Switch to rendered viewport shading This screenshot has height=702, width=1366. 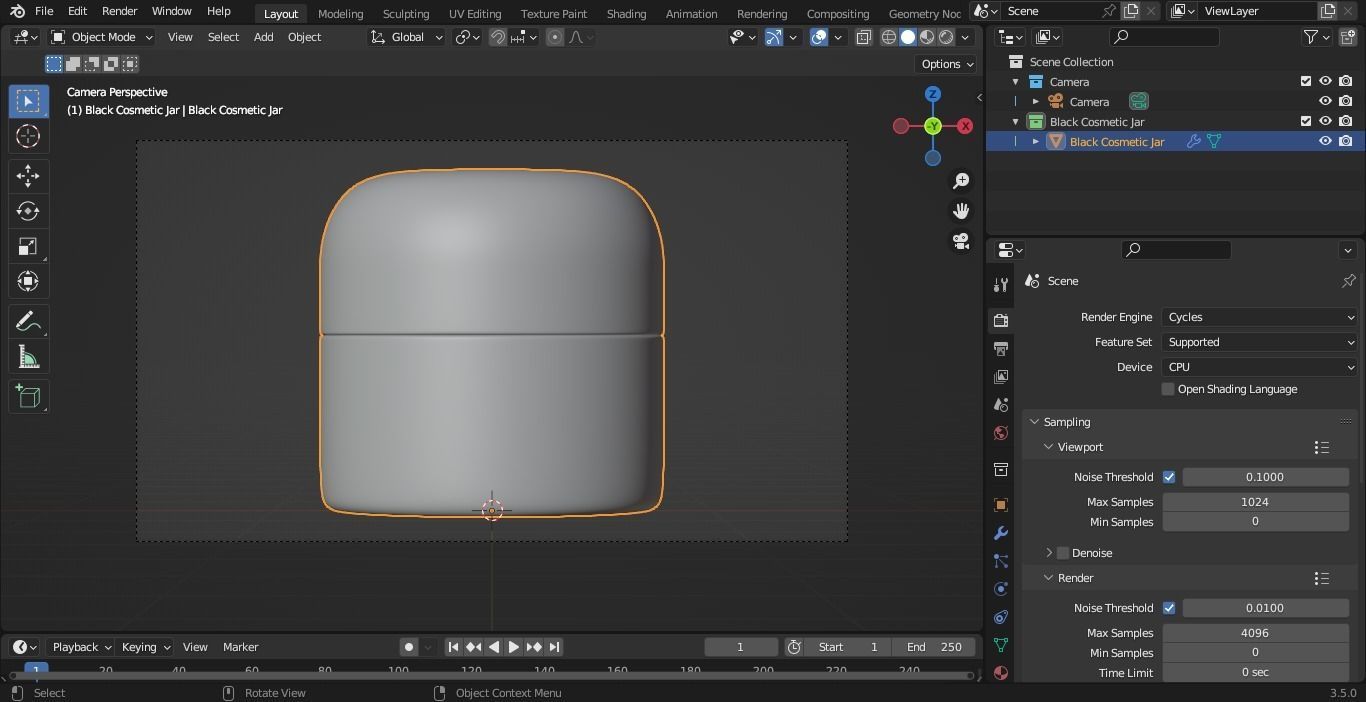coord(946,37)
